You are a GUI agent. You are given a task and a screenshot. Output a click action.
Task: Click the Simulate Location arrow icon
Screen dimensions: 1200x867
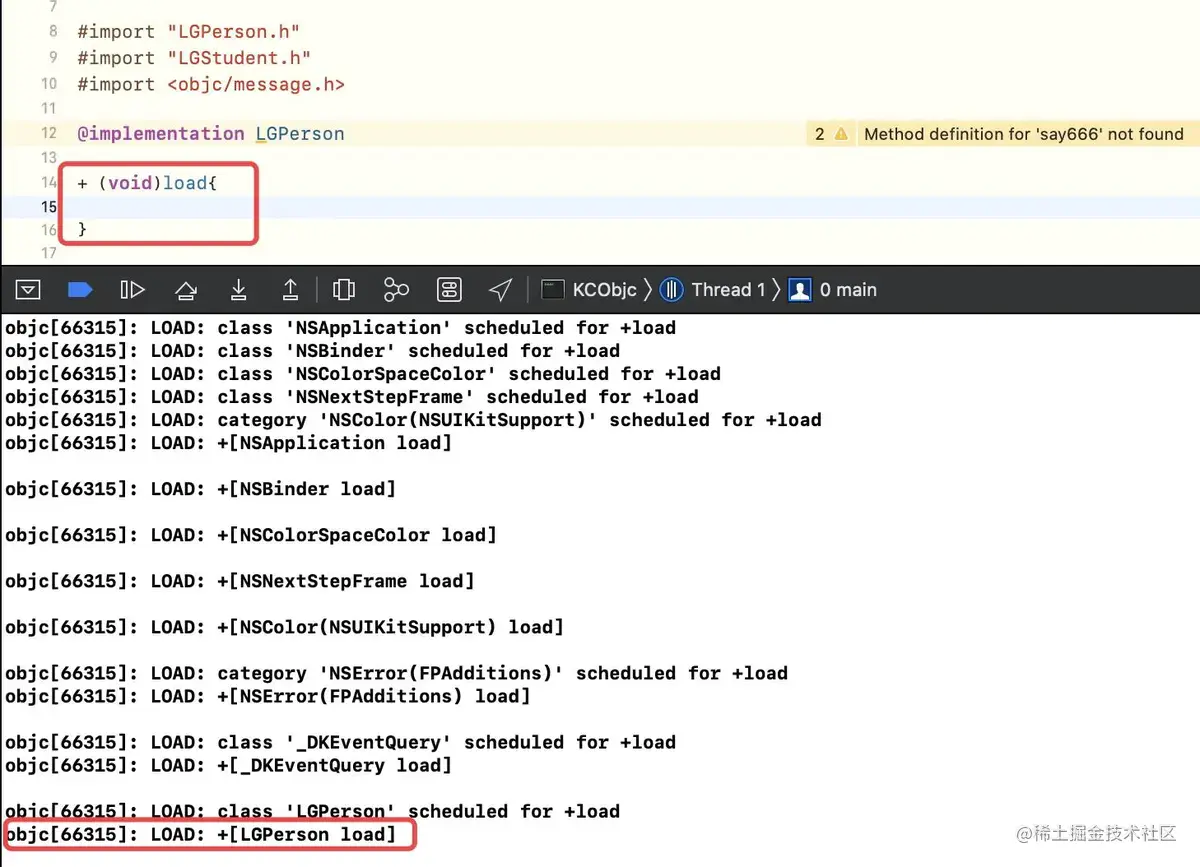click(x=501, y=290)
